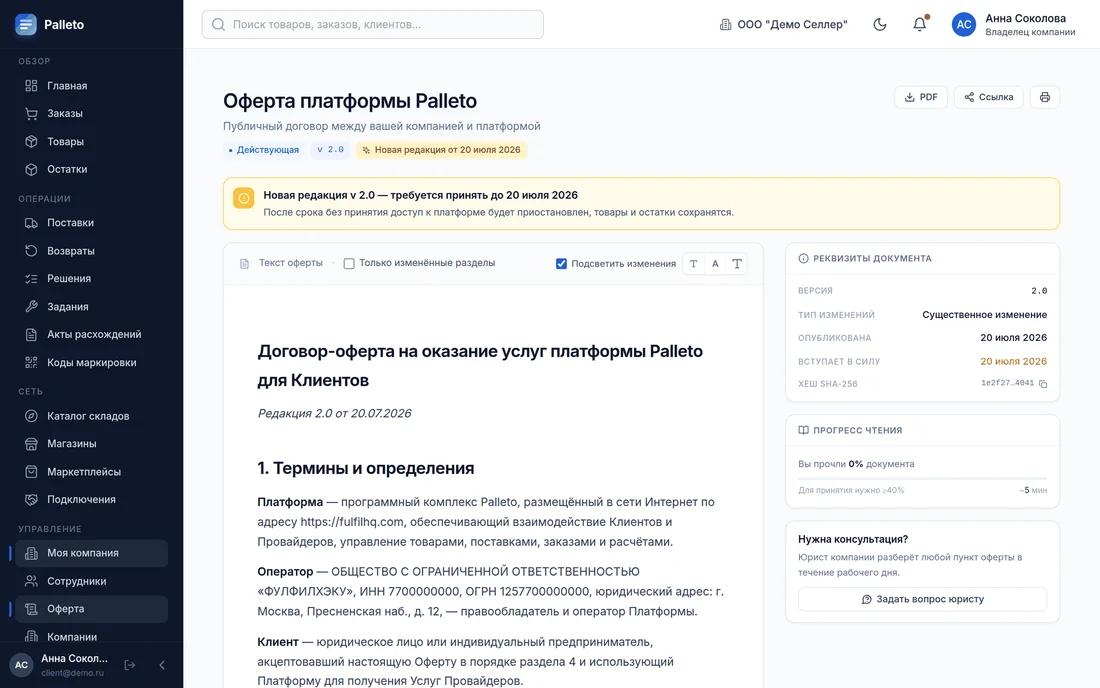Click the hash value 1e2f27…4041
1100x688 pixels.
click(x=1007, y=384)
